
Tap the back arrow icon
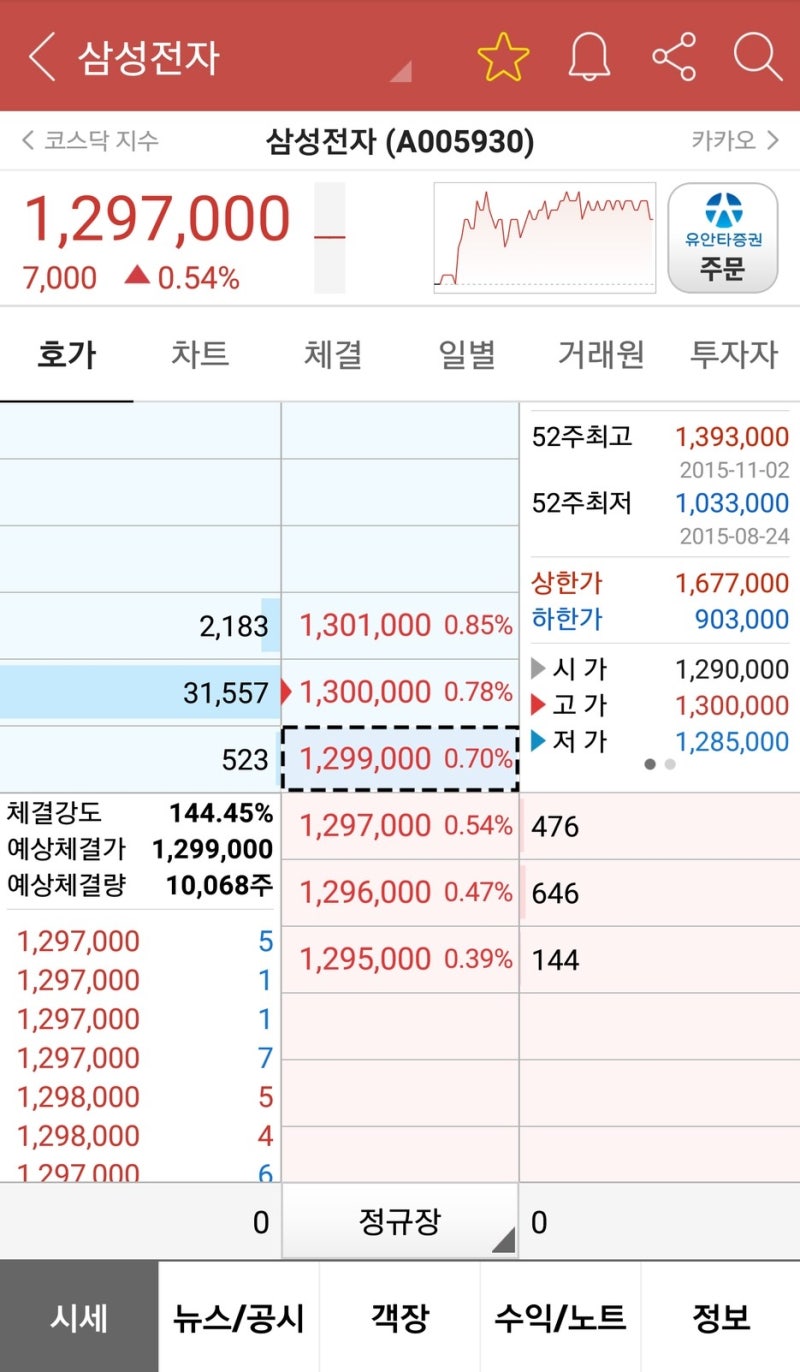pos(42,57)
